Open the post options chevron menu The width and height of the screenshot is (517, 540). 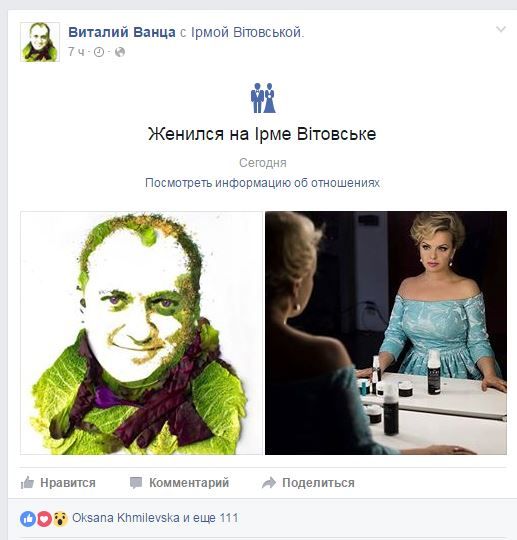(500, 29)
